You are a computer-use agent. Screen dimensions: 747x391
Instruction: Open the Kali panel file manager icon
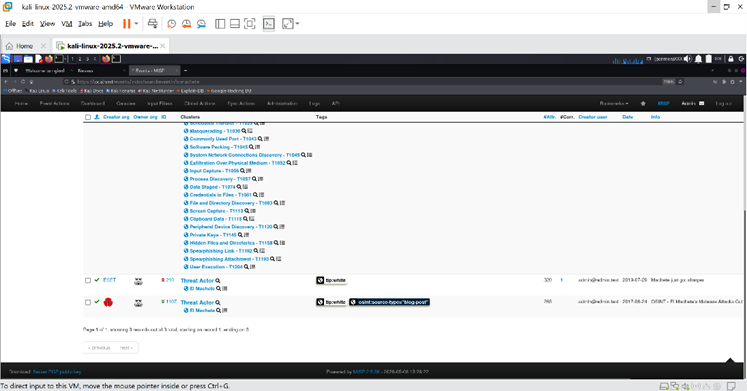pos(28,59)
